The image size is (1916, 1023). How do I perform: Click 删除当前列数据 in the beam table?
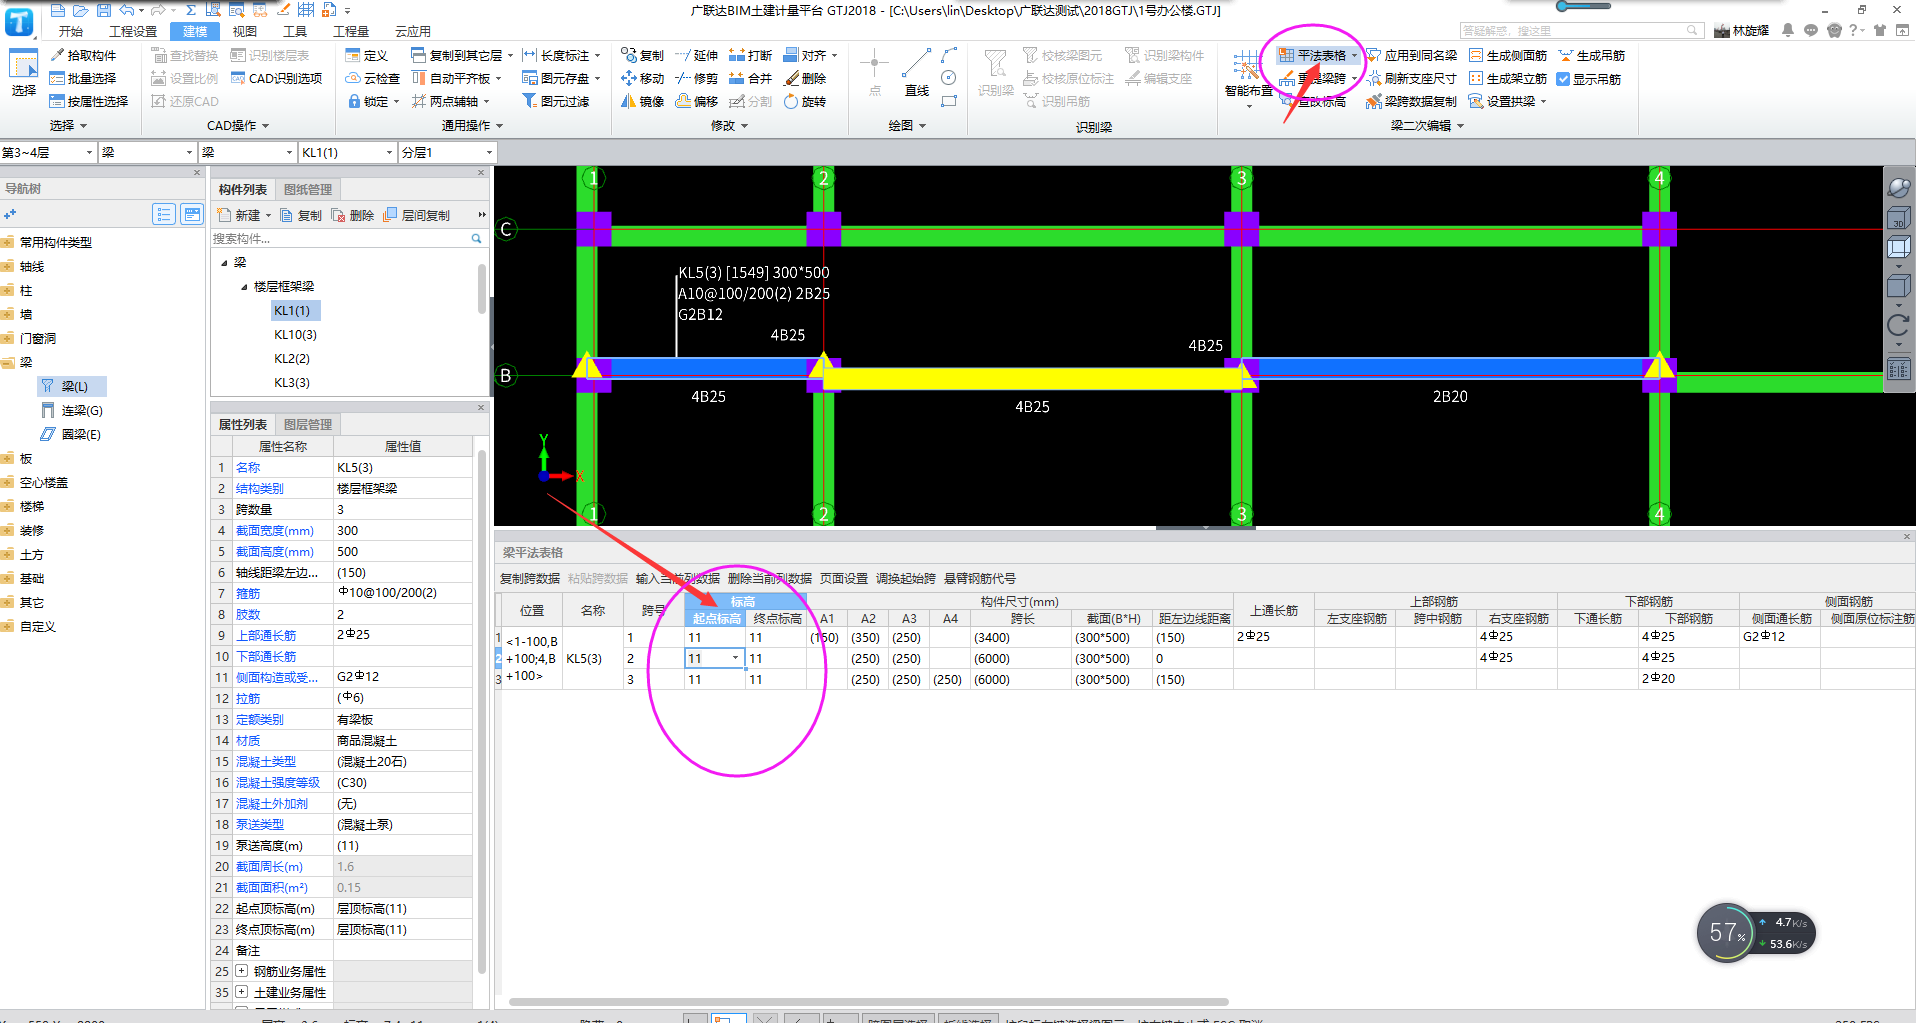click(770, 578)
